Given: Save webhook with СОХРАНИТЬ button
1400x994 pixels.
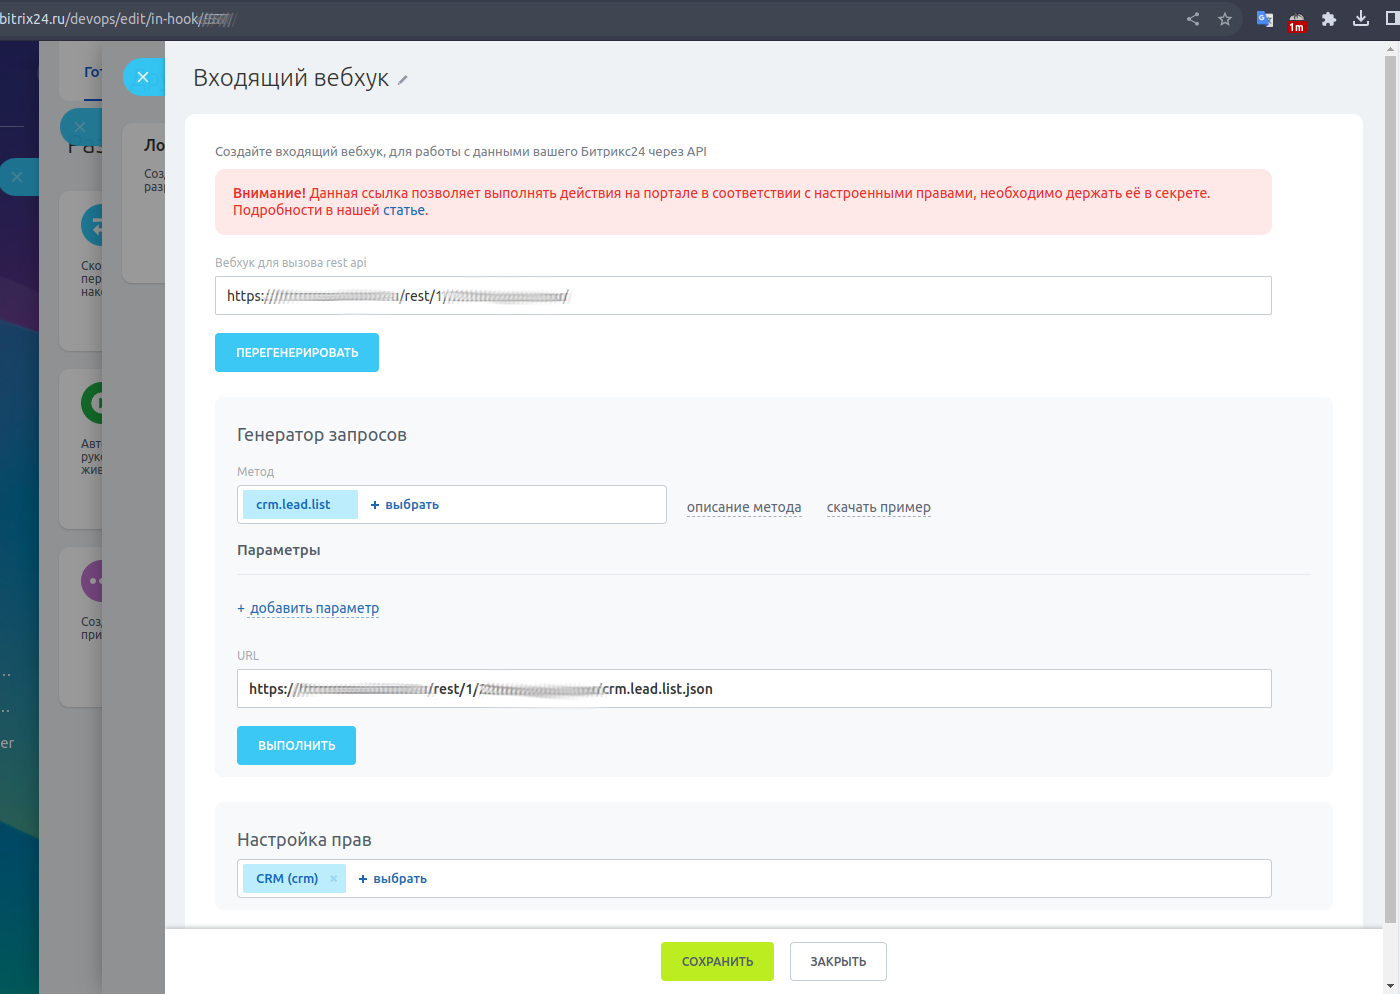Looking at the screenshot, I should point(717,961).
